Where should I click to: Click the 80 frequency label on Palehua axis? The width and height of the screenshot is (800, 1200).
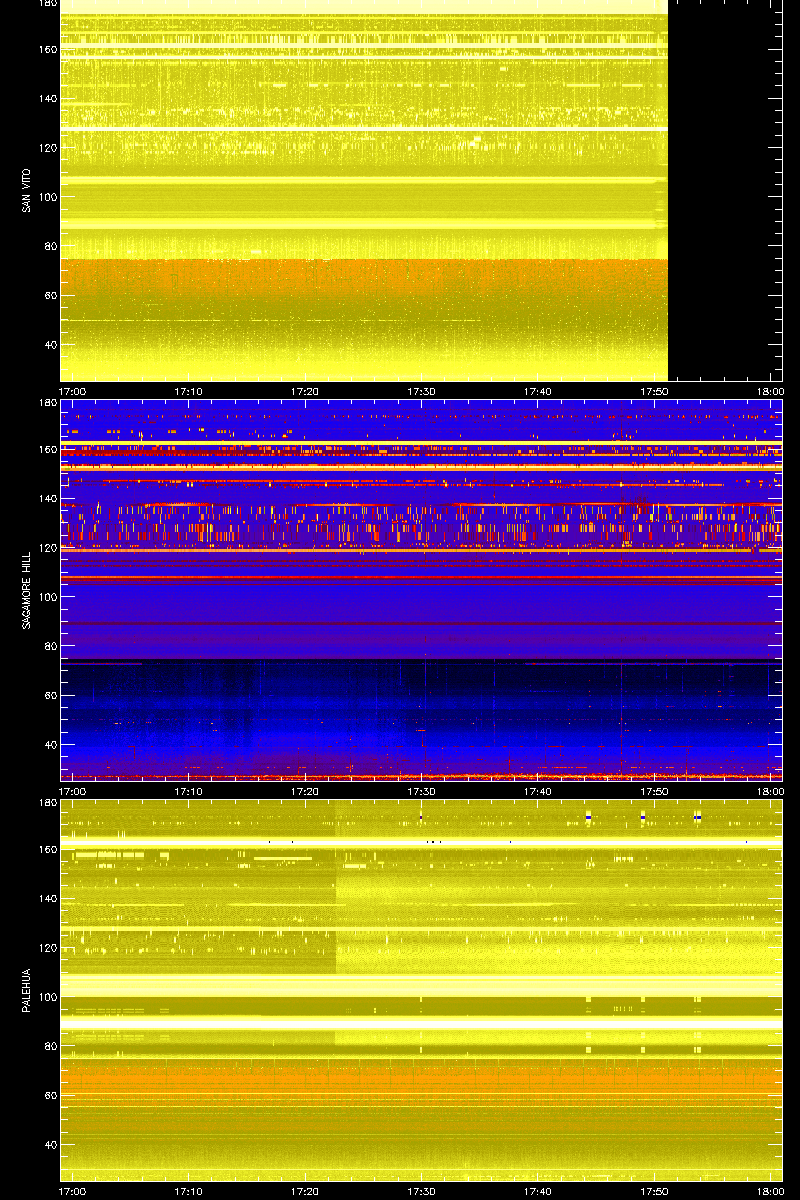[49, 1046]
